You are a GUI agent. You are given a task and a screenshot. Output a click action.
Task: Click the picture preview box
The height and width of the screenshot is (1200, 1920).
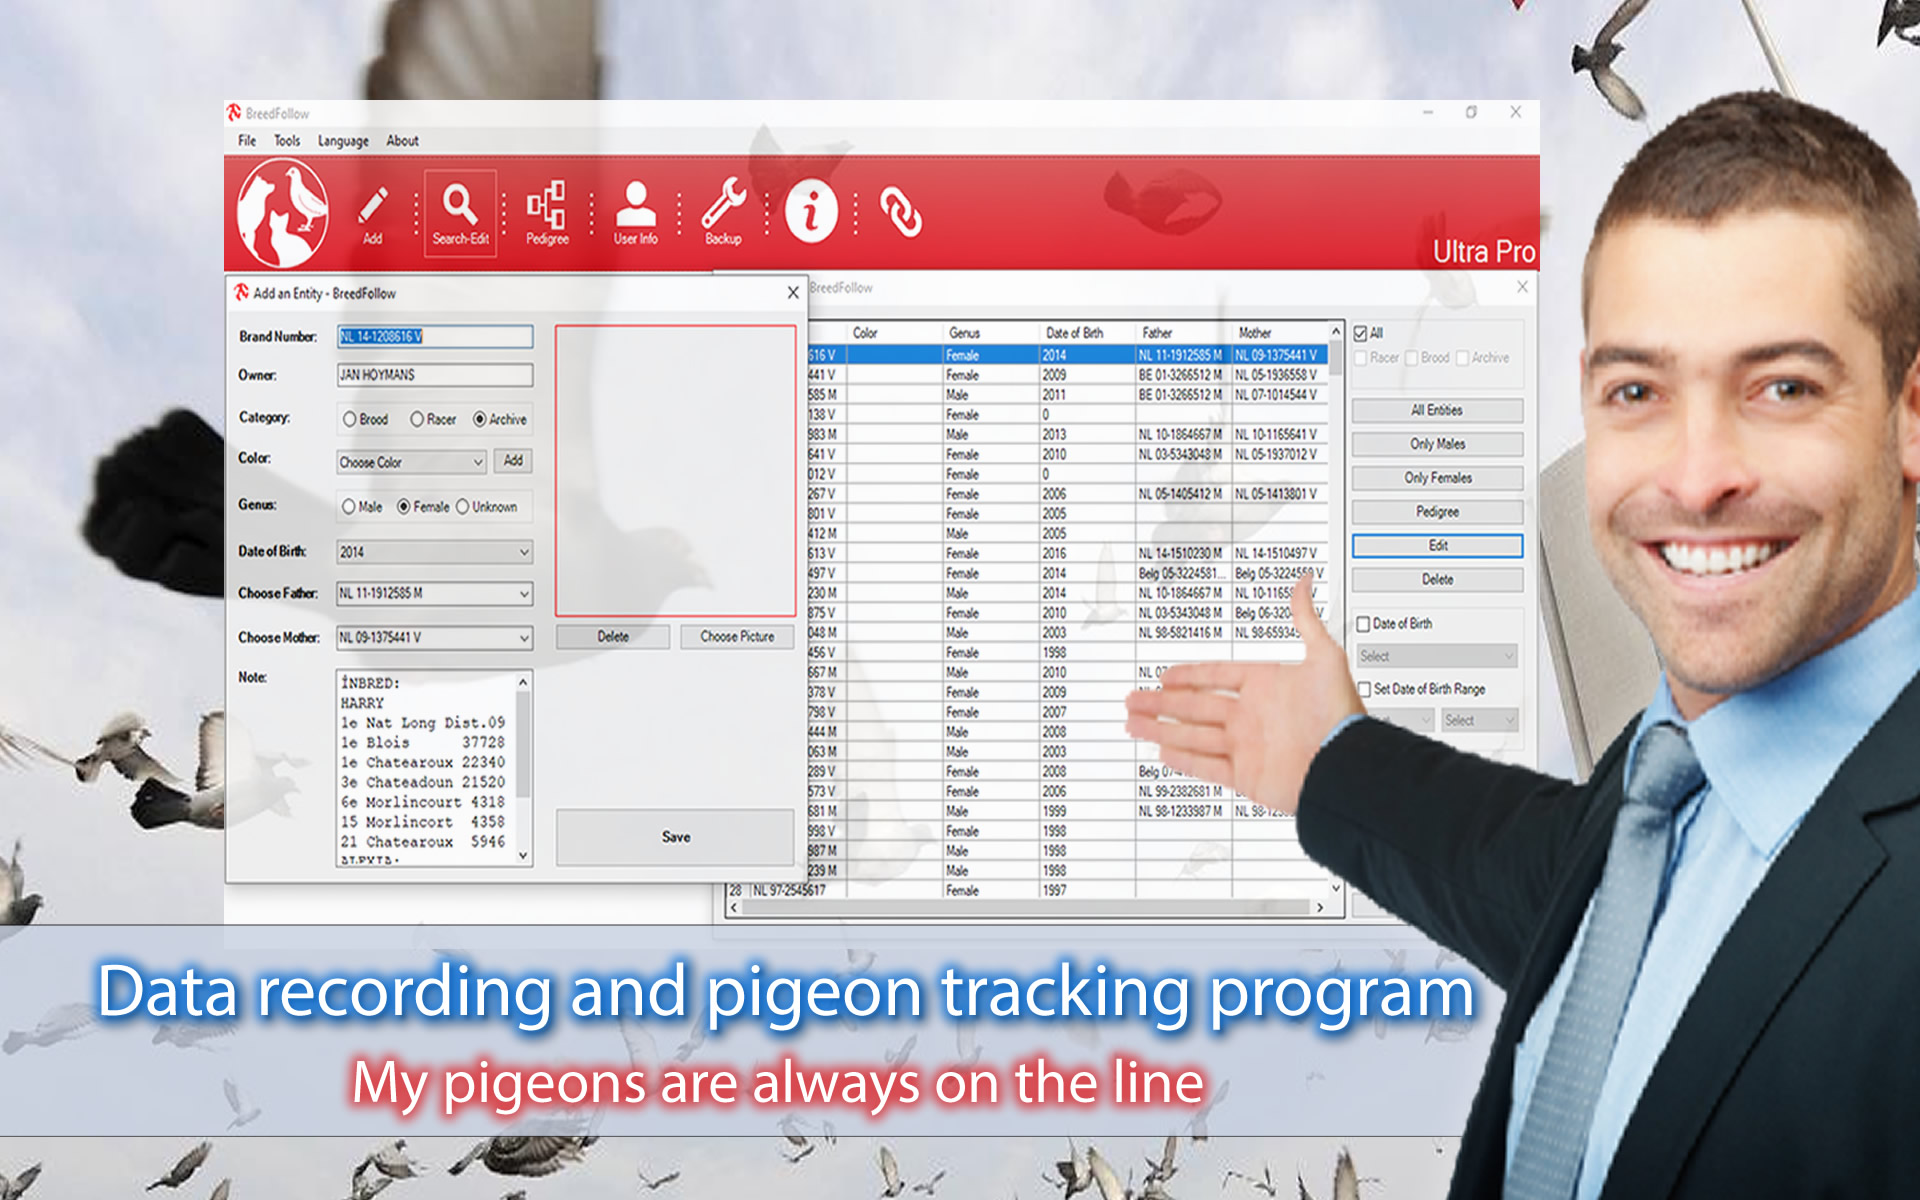[x=675, y=470]
